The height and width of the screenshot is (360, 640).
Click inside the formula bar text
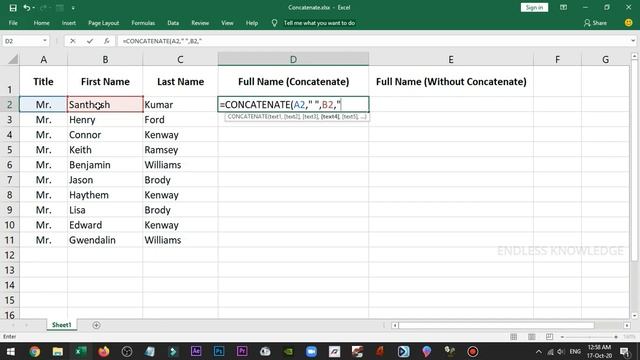[x=162, y=41]
